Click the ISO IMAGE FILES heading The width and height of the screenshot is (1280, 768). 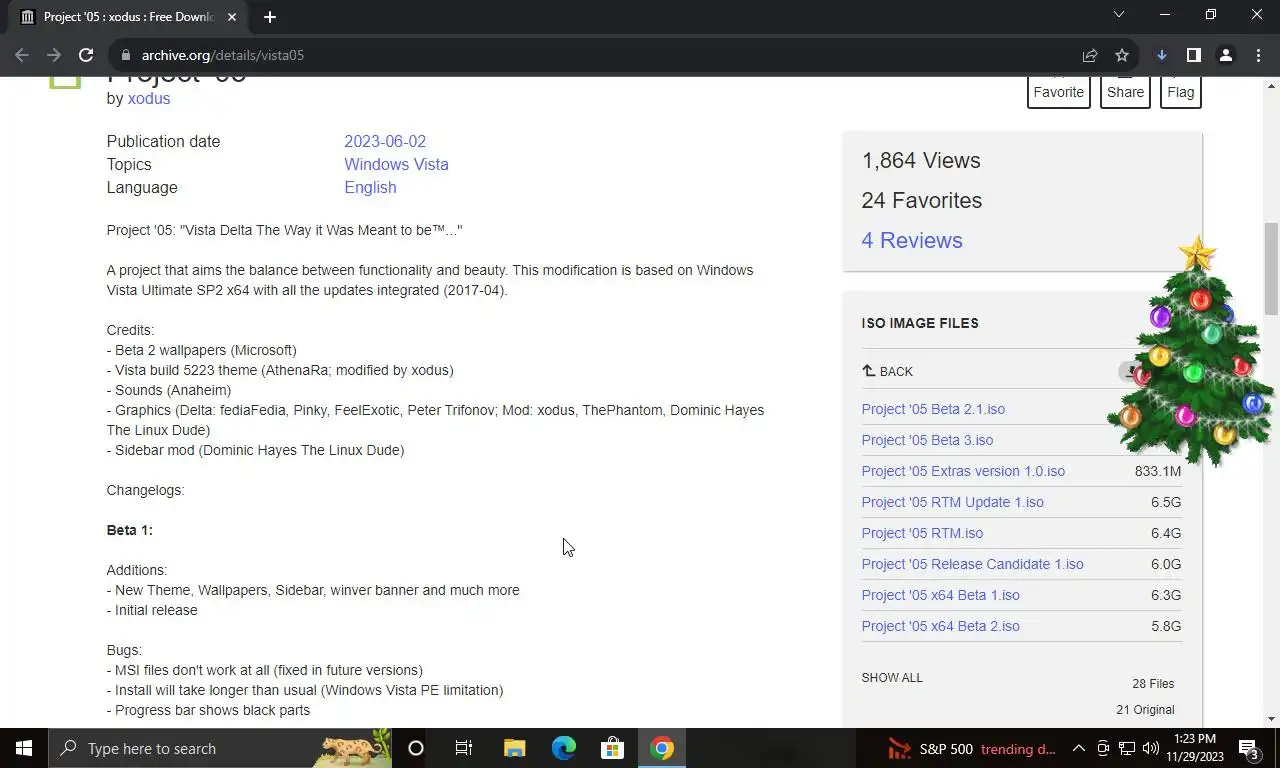(x=920, y=323)
